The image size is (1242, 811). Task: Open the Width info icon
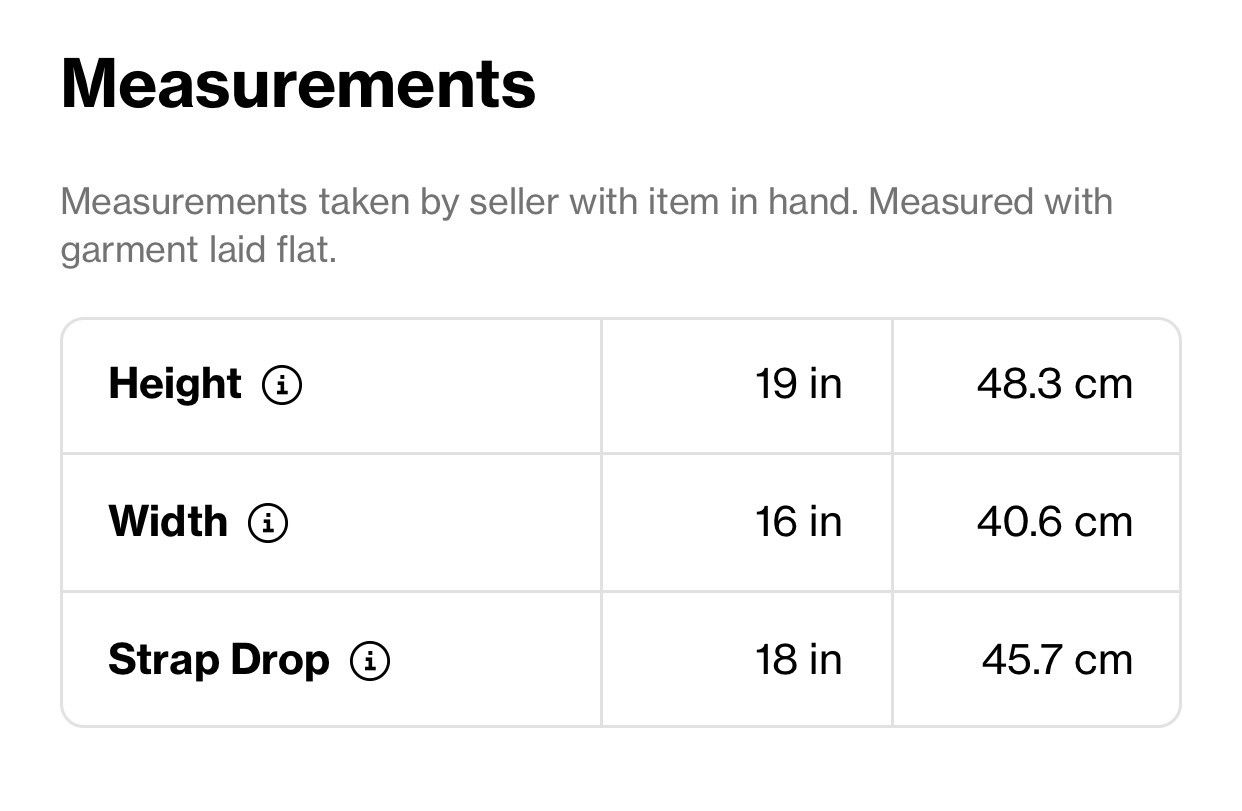pyautogui.click(x=268, y=523)
